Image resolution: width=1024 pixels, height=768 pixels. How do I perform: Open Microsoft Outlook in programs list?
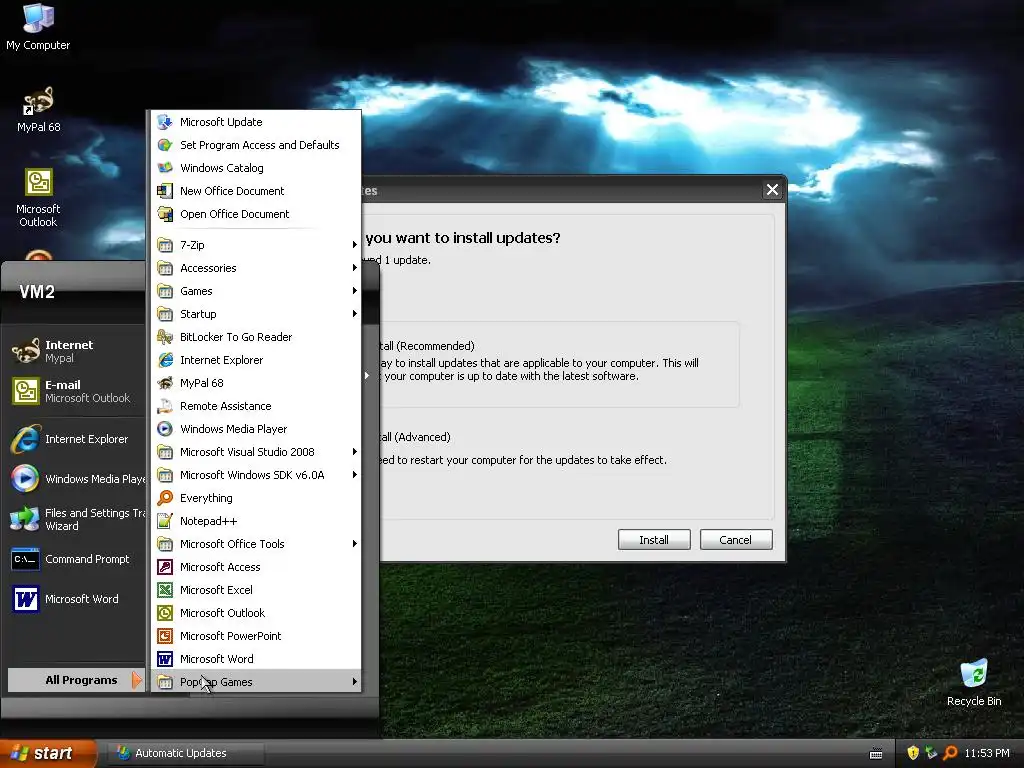pyautogui.click(x=255, y=613)
